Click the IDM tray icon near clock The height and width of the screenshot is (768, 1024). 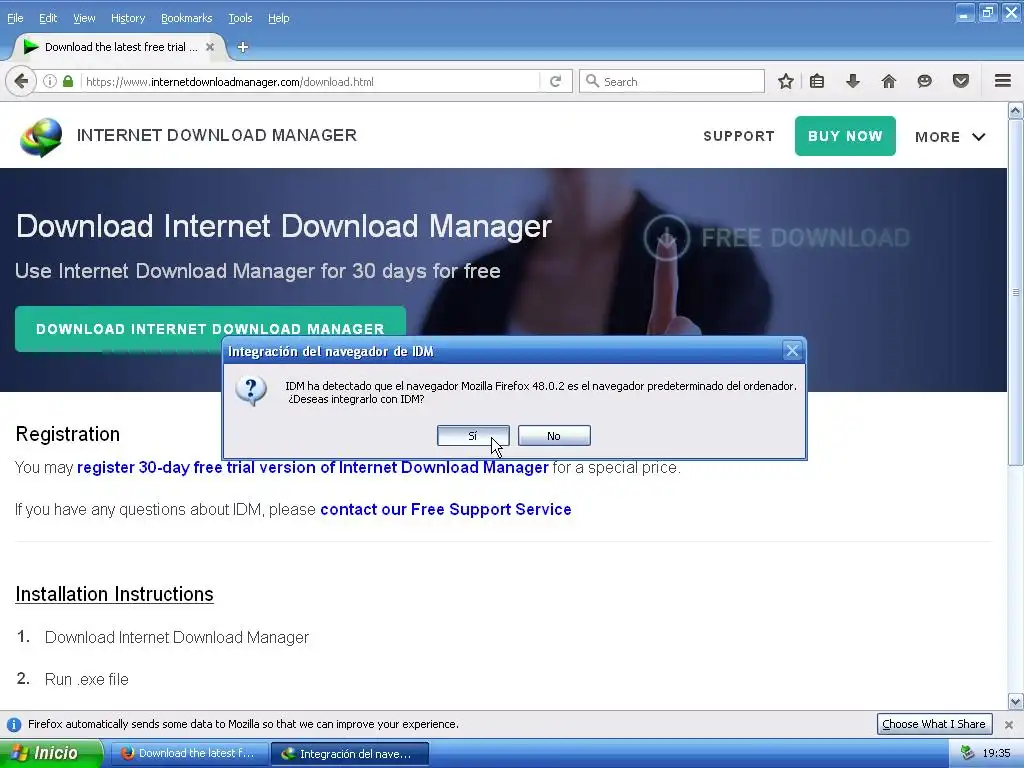click(967, 753)
